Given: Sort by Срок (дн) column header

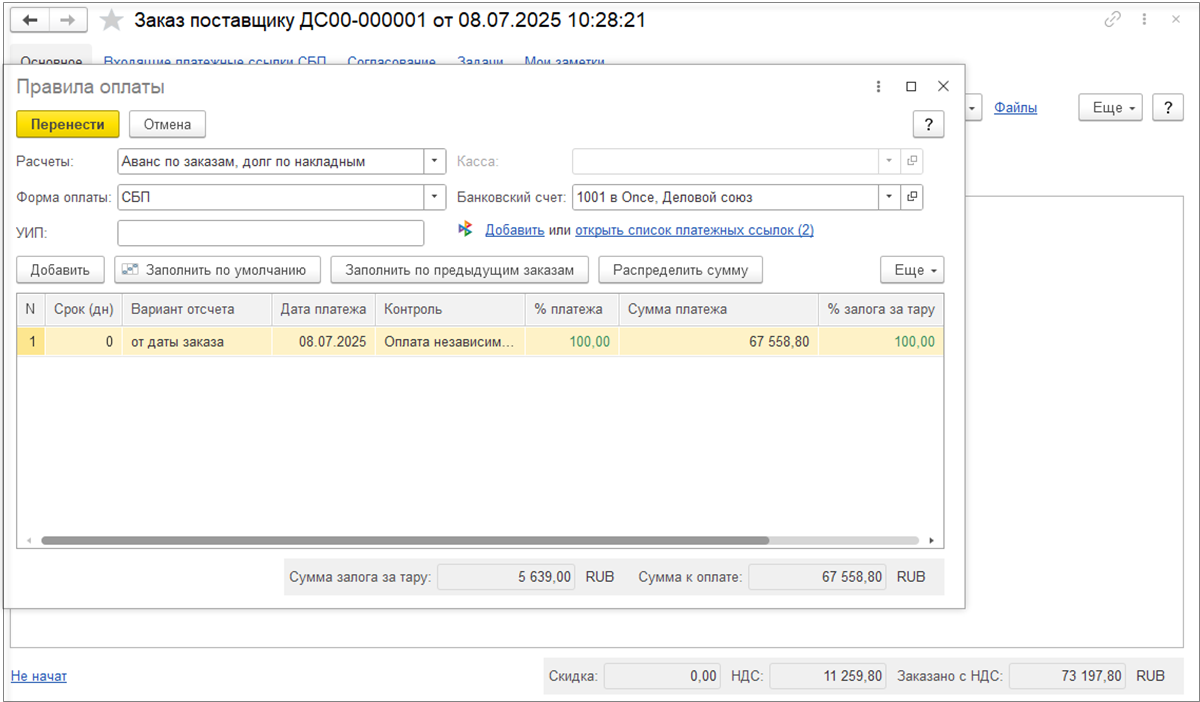Looking at the screenshot, I should [x=83, y=309].
